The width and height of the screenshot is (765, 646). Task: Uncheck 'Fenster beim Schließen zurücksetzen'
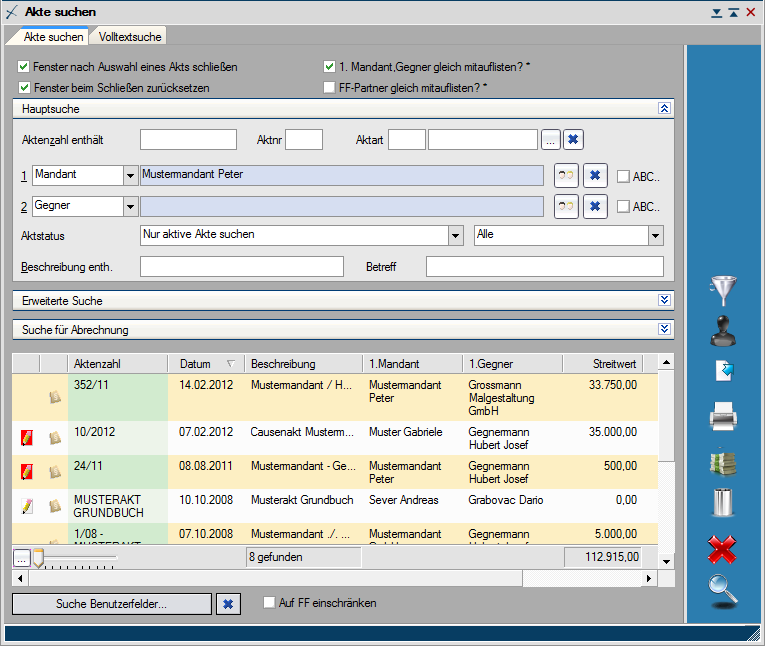pyautogui.click(x=24, y=88)
